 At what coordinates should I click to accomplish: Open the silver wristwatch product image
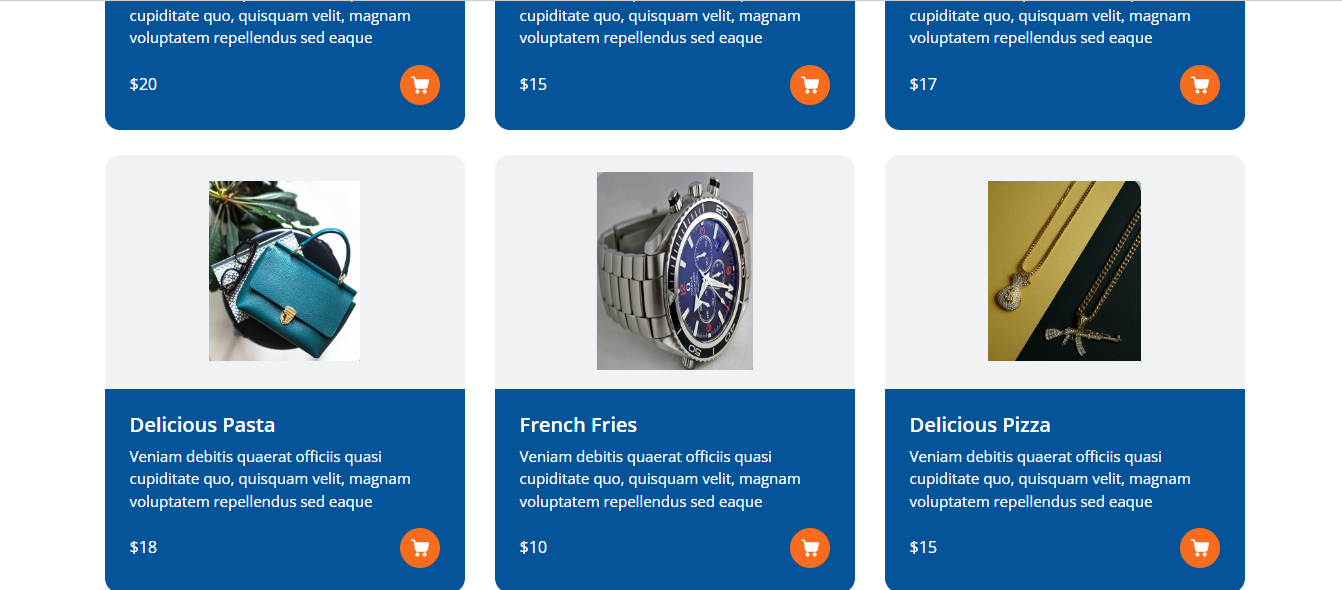[675, 271]
